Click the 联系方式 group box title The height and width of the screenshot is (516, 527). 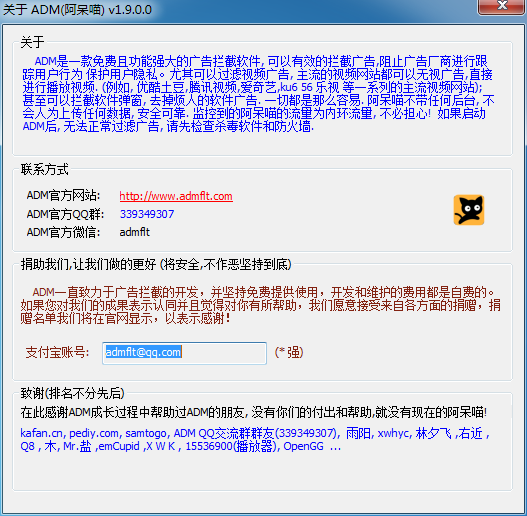coord(44,169)
